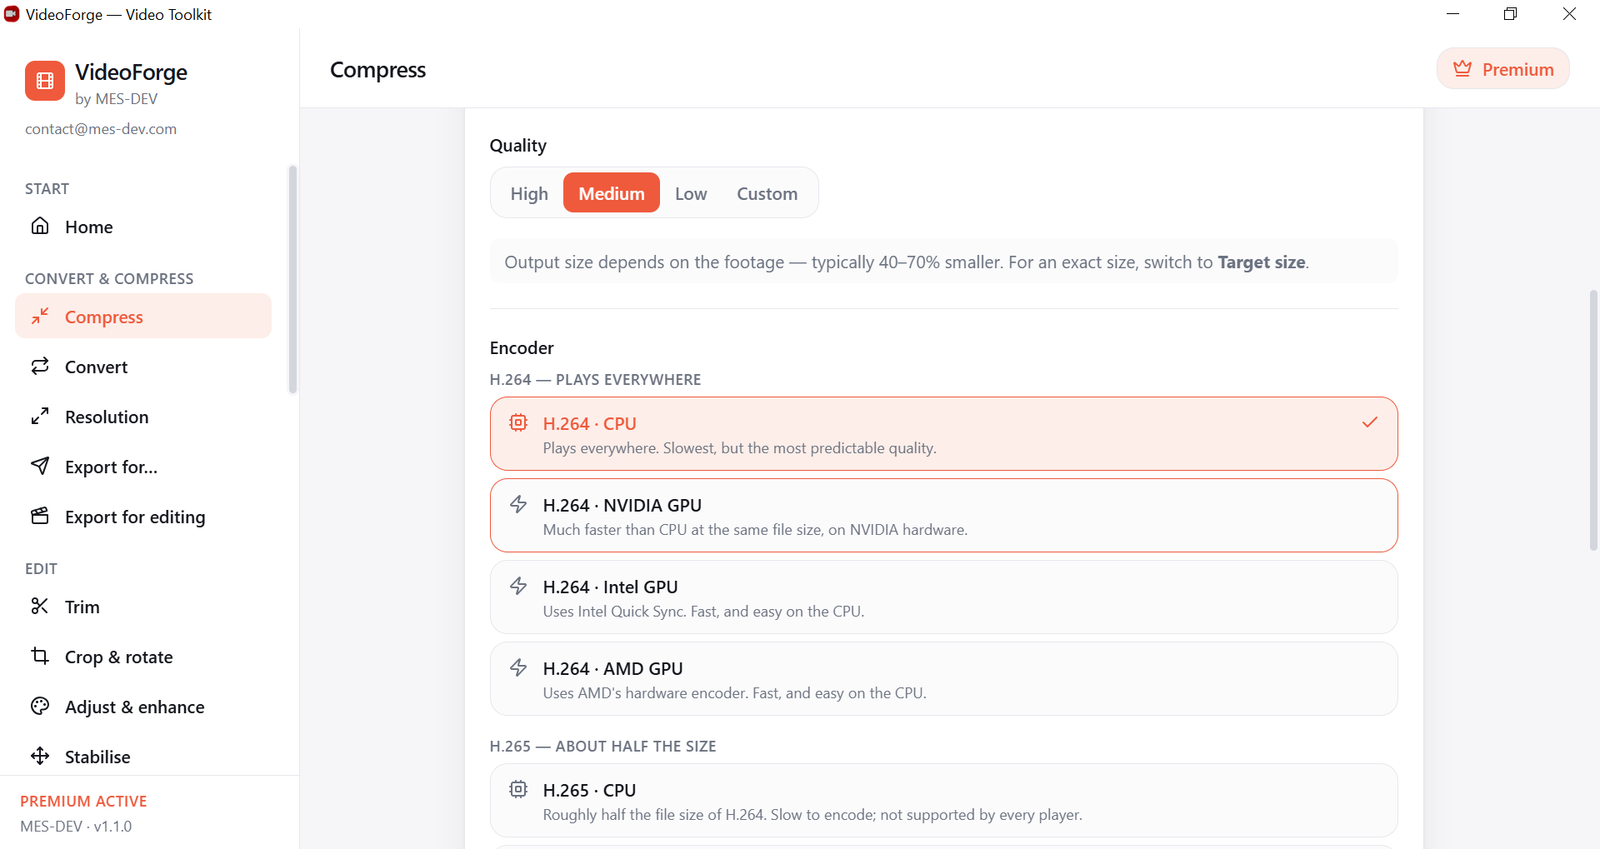Click the Stabilise move-arrows icon
The width and height of the screenshot is (1600, 849).
pyautogui.click(x=40, y=756)
